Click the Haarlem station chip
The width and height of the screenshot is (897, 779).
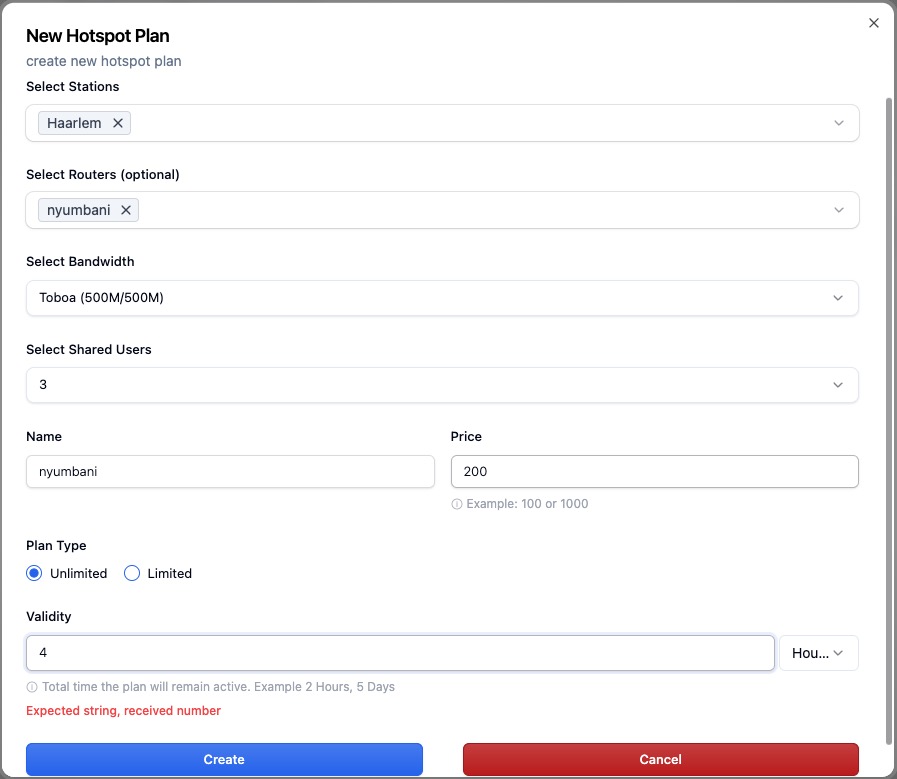pyautogui.click(x=74, y=123)
